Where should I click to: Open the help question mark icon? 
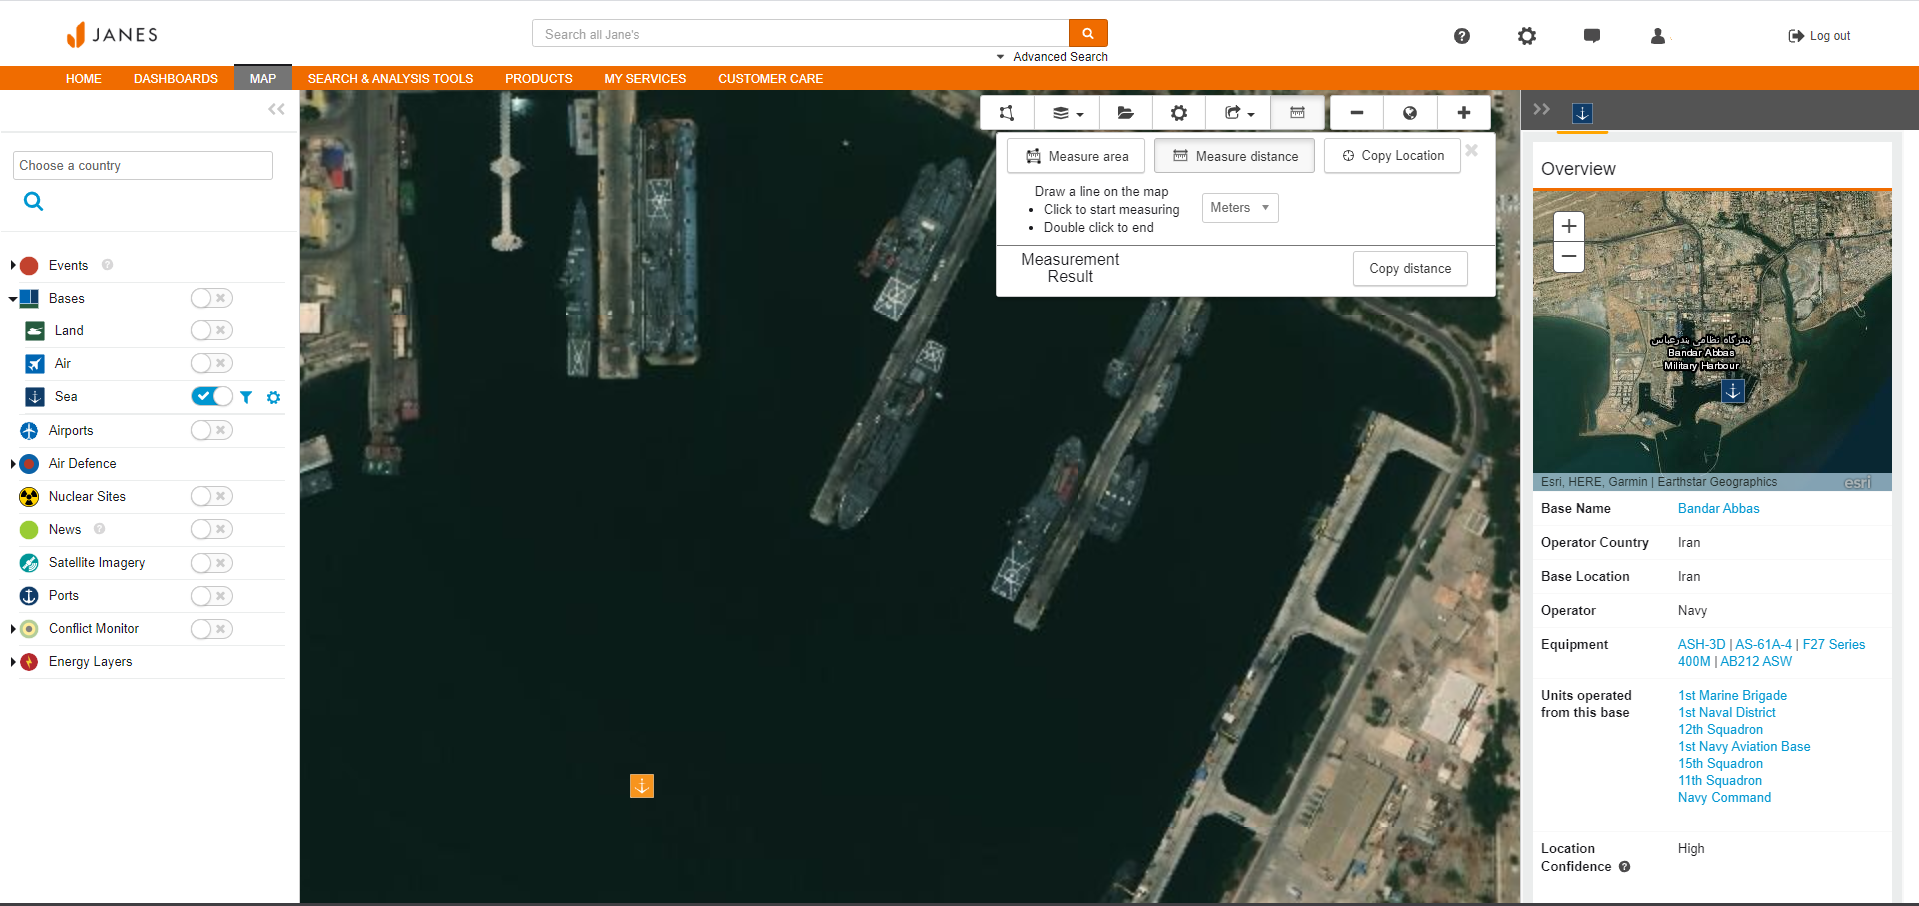(x=1462, y=36)
